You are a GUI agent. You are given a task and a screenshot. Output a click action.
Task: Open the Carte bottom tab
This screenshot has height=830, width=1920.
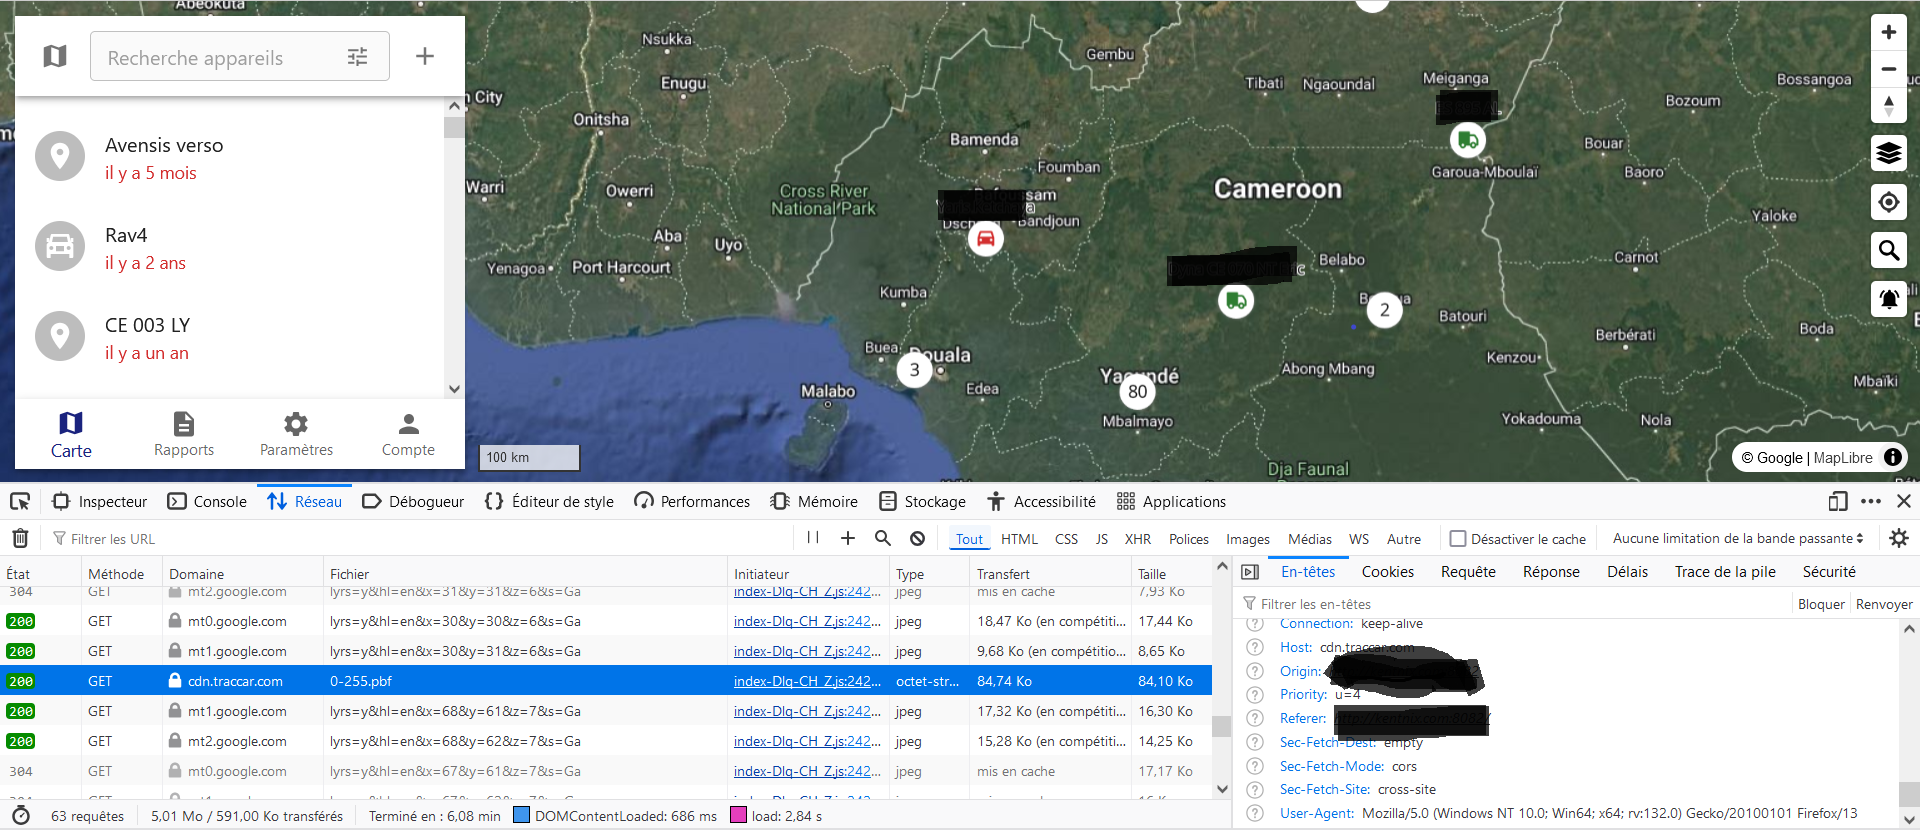[71, 435]
